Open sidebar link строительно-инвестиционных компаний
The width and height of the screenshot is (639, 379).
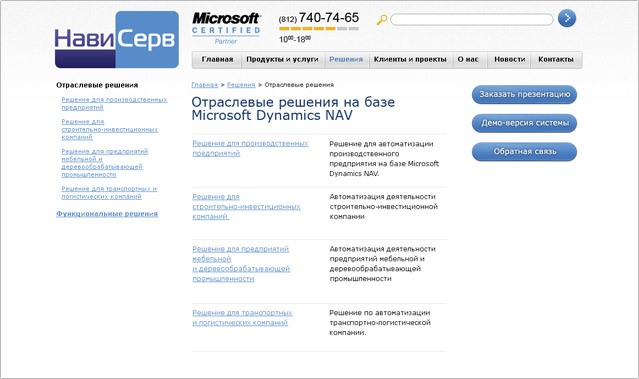[110, 130]
